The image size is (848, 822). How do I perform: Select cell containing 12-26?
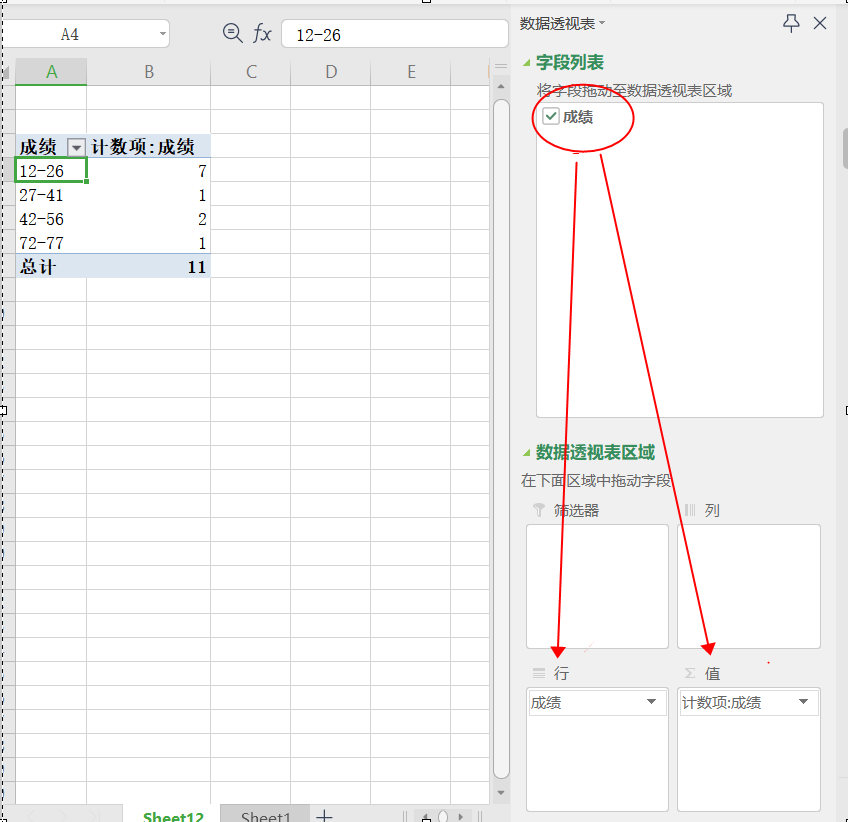[x=51, y=171]
